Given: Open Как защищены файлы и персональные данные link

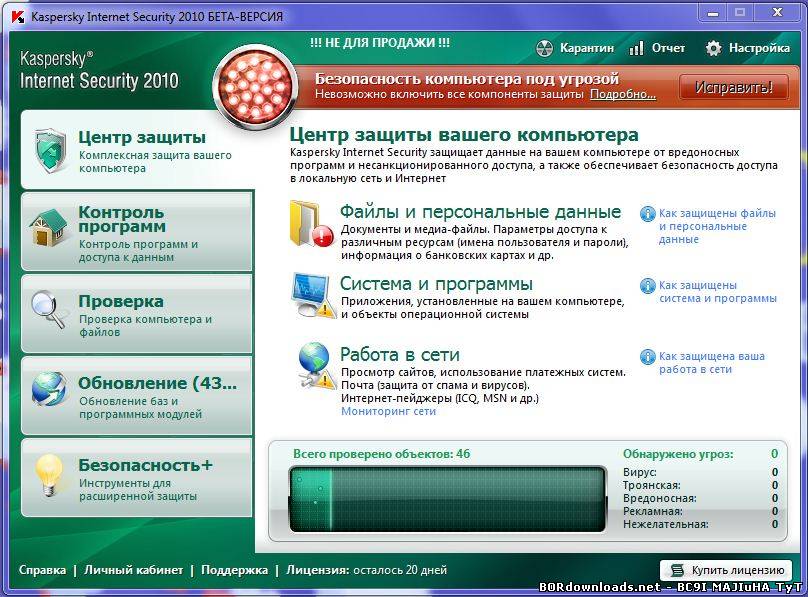Looking at the screenshot, I should (x=717, y=226).
